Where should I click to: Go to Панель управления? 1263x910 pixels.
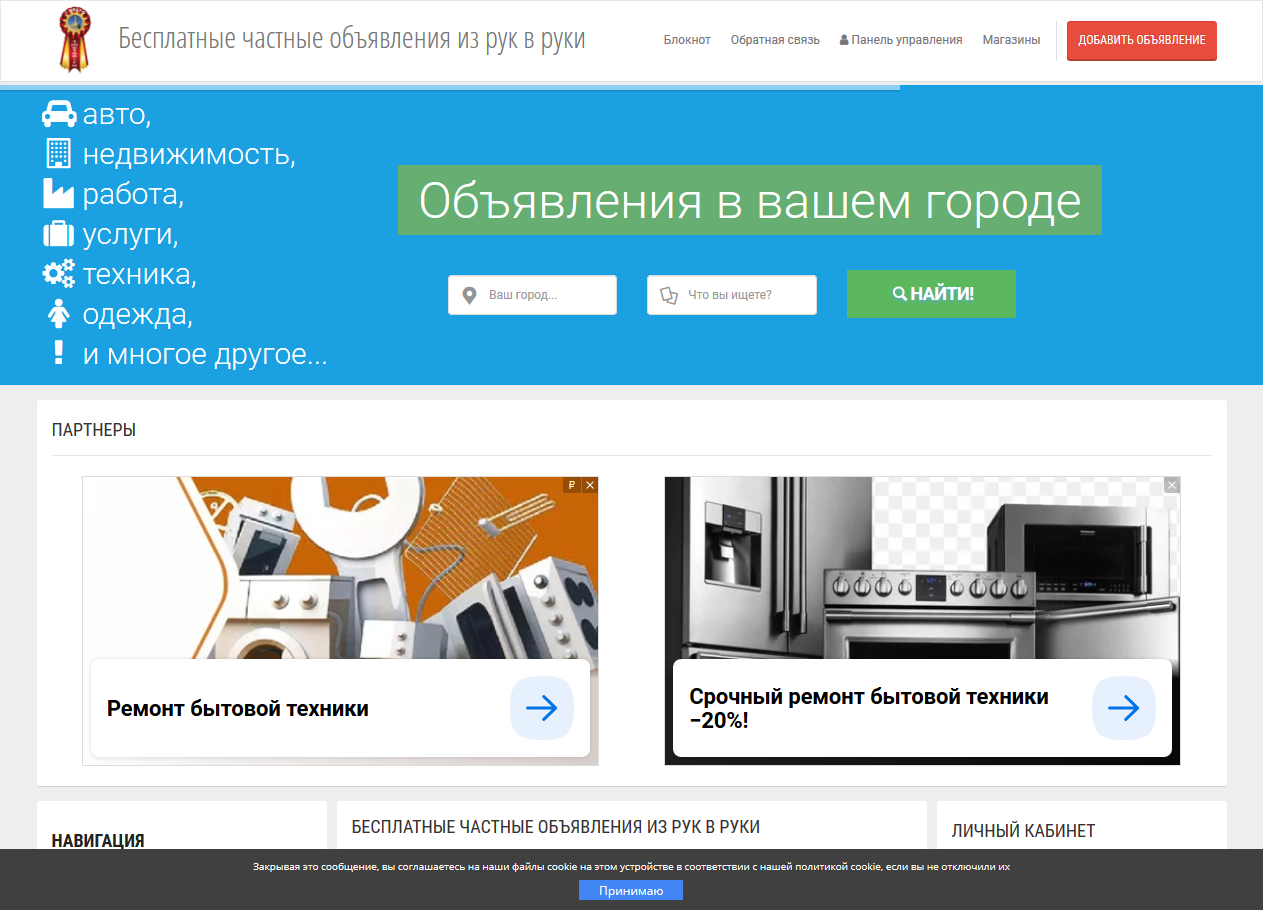(901, 40)
